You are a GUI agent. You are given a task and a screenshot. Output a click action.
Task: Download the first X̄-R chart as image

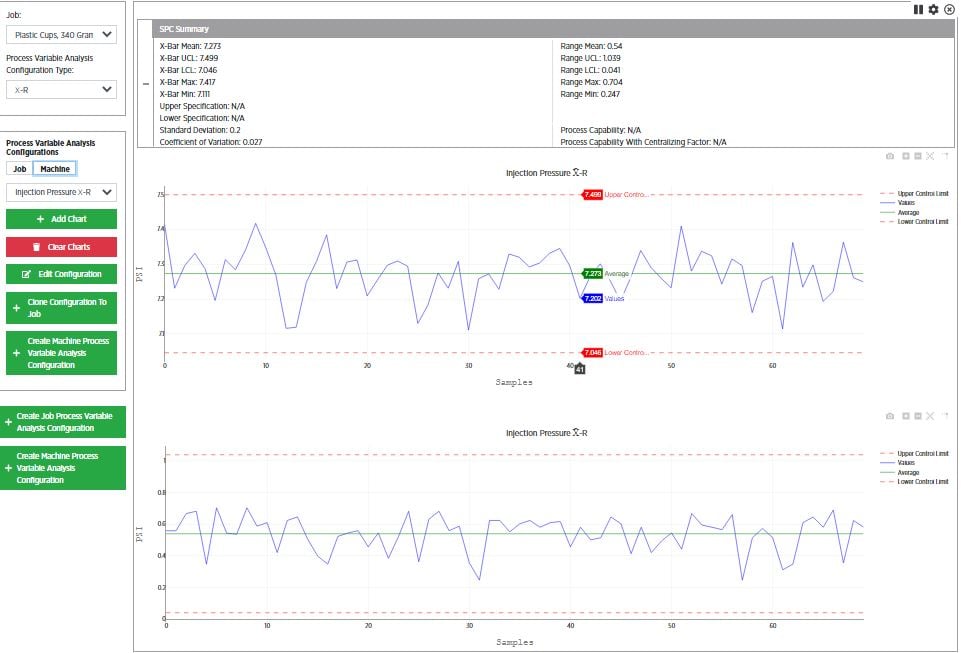(890, 156)
